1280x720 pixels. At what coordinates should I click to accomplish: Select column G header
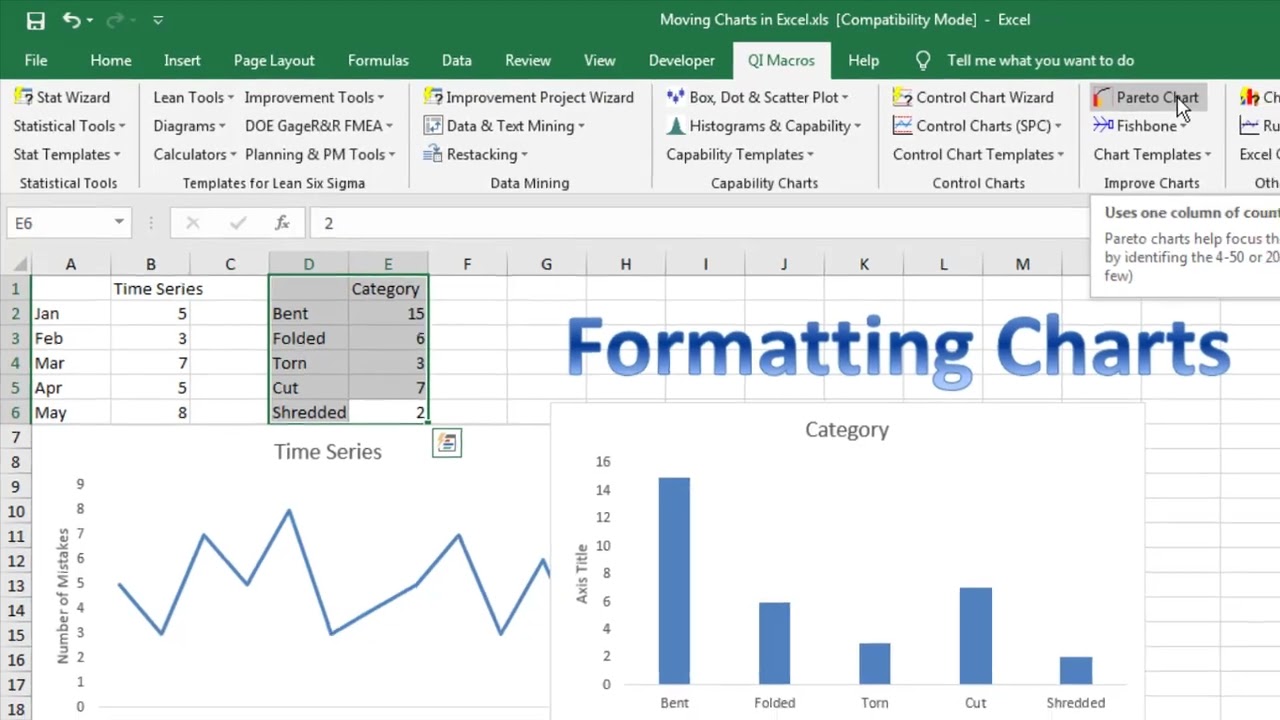[x=546, y=264]
